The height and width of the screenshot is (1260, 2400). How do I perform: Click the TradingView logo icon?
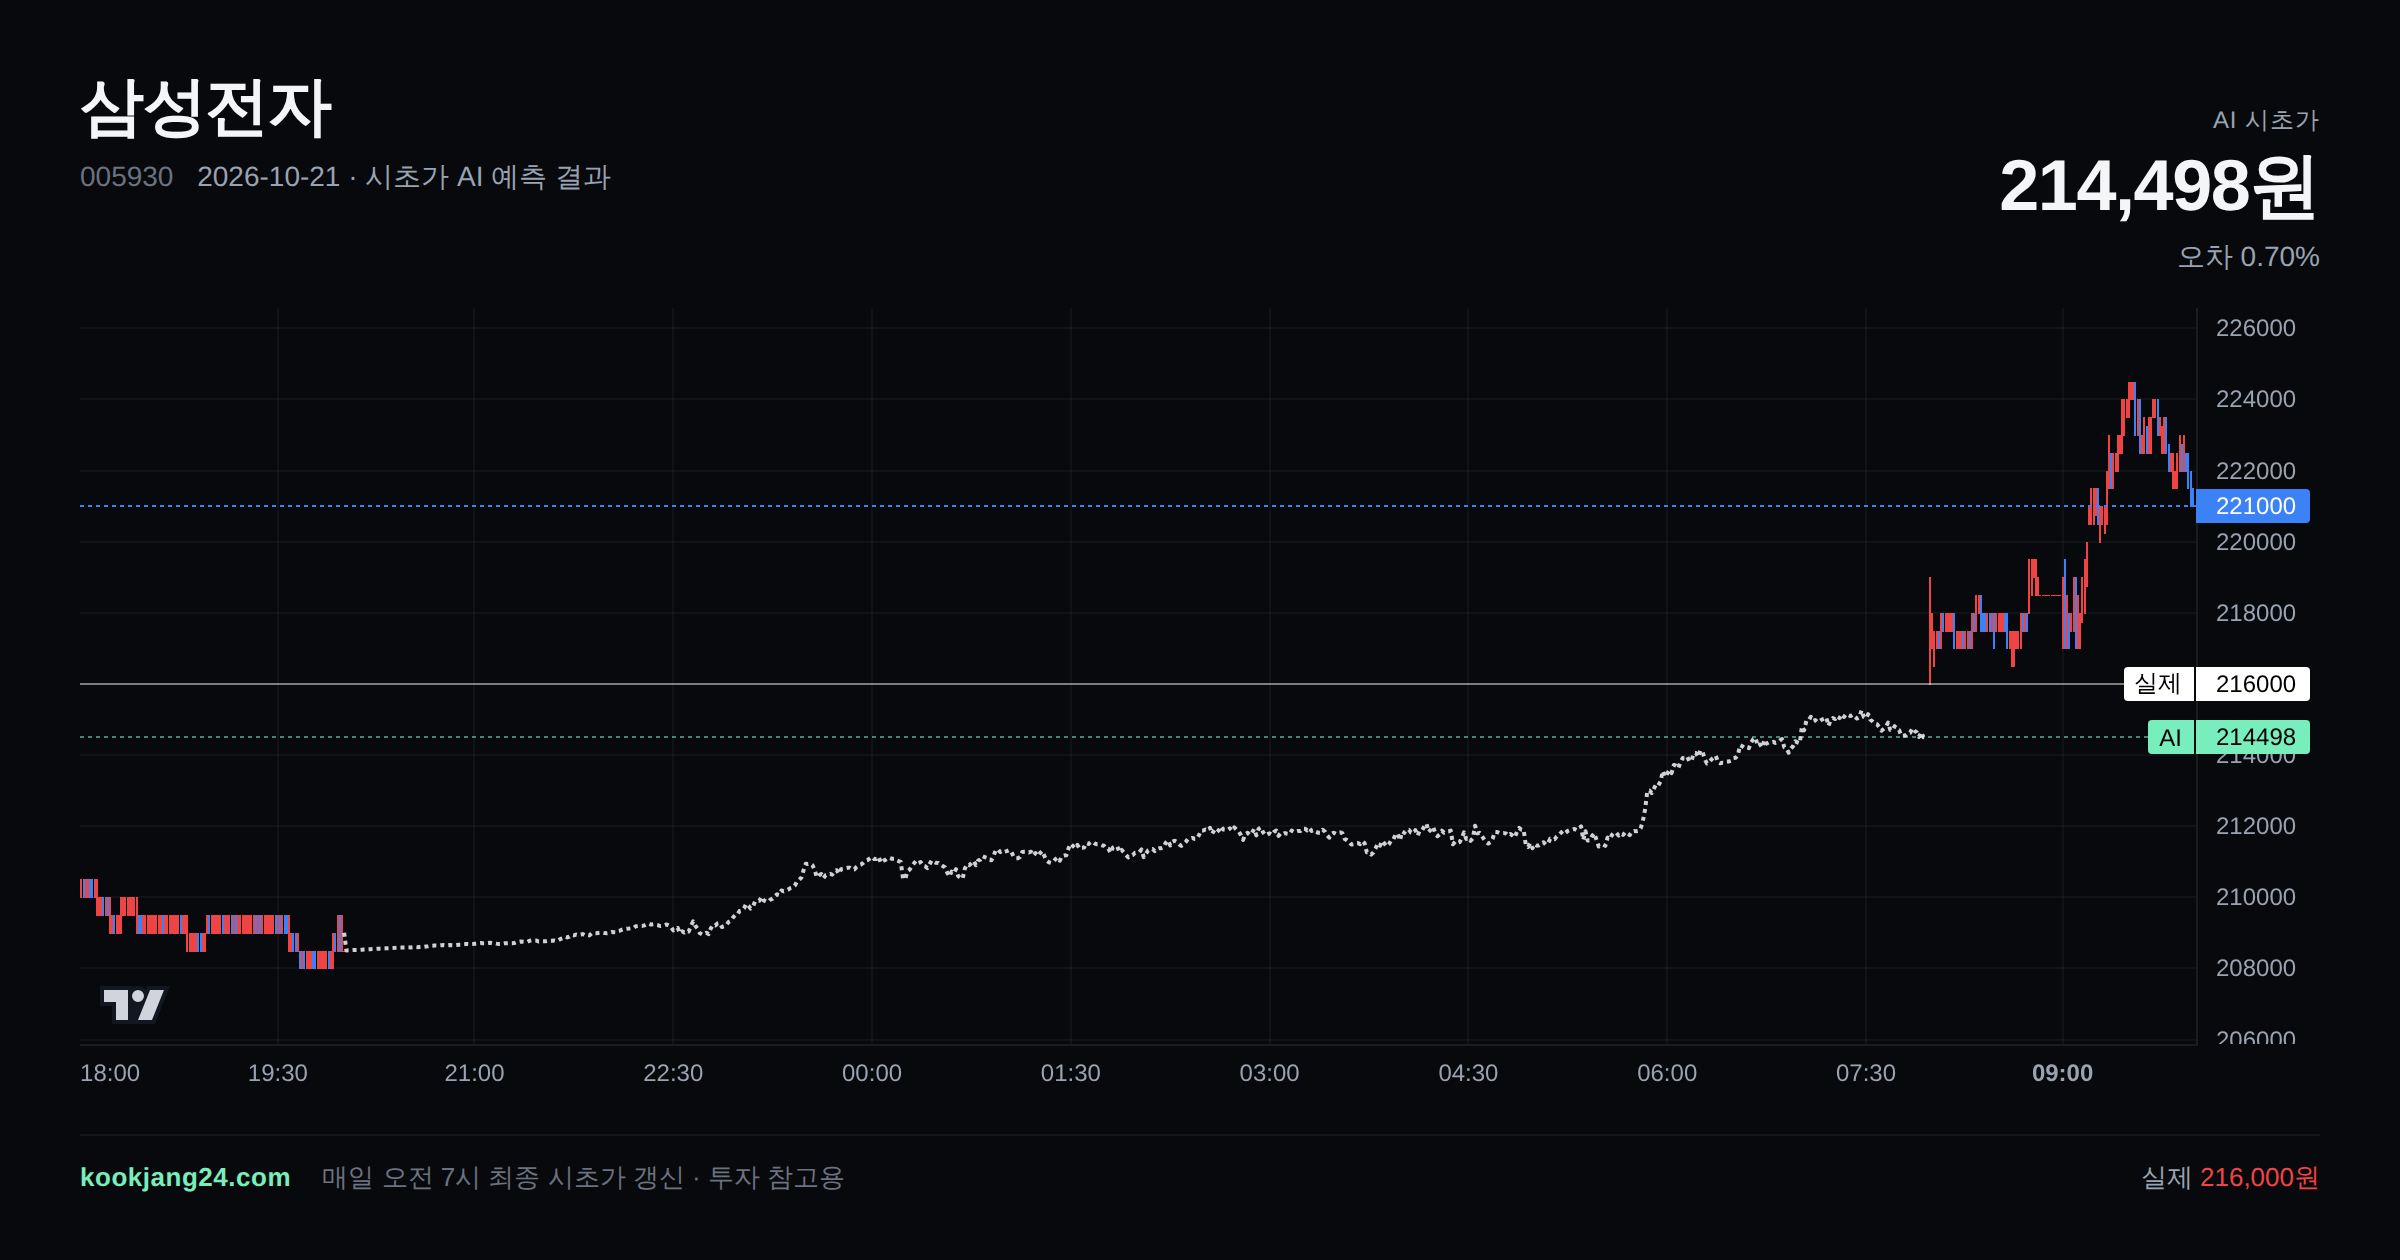[133, 1004]
